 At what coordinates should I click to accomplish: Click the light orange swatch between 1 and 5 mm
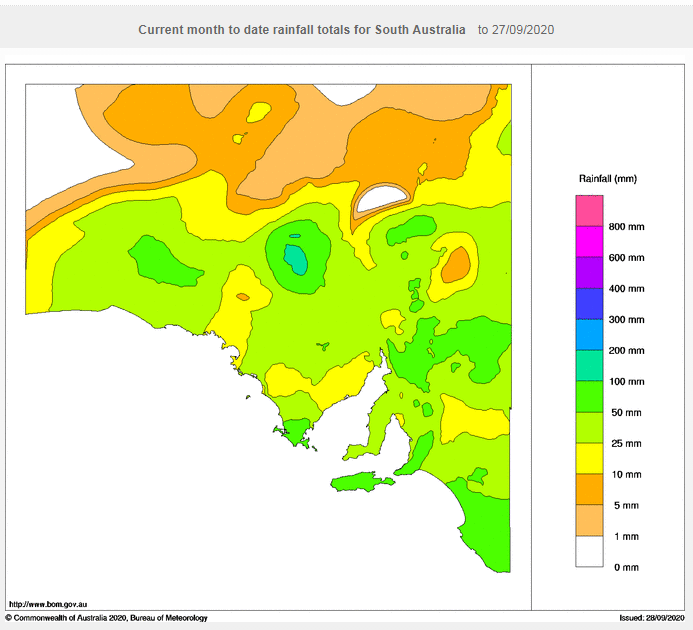point(589,520)
